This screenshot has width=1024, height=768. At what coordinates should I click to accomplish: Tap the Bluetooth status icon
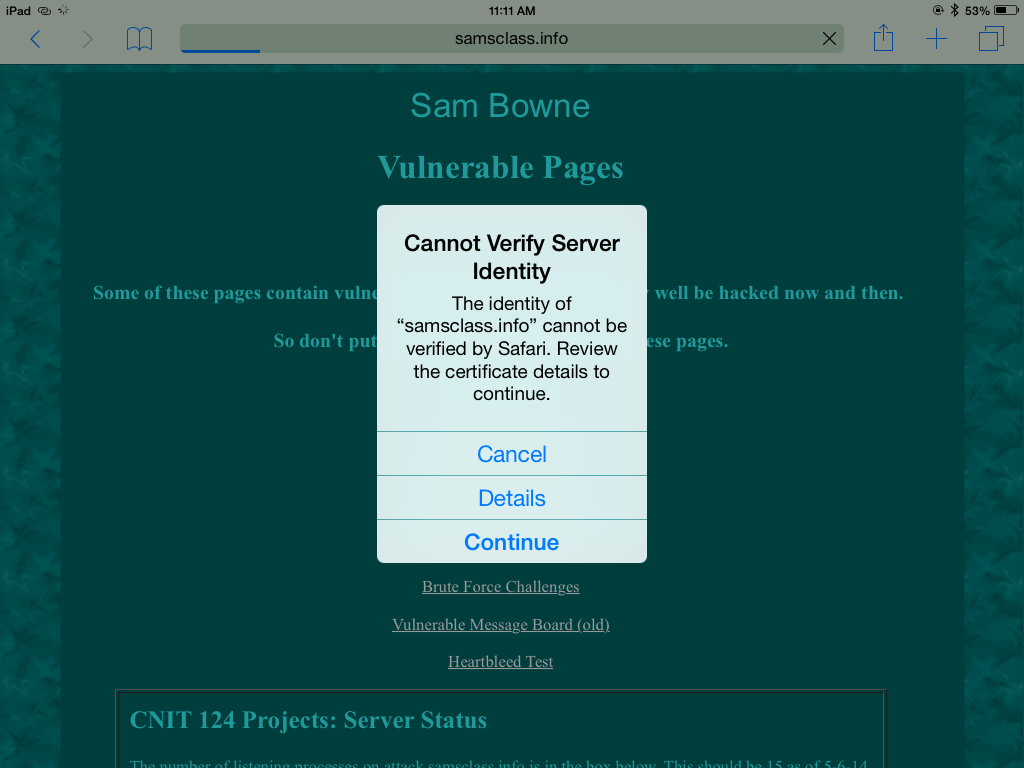coord(954,10)
